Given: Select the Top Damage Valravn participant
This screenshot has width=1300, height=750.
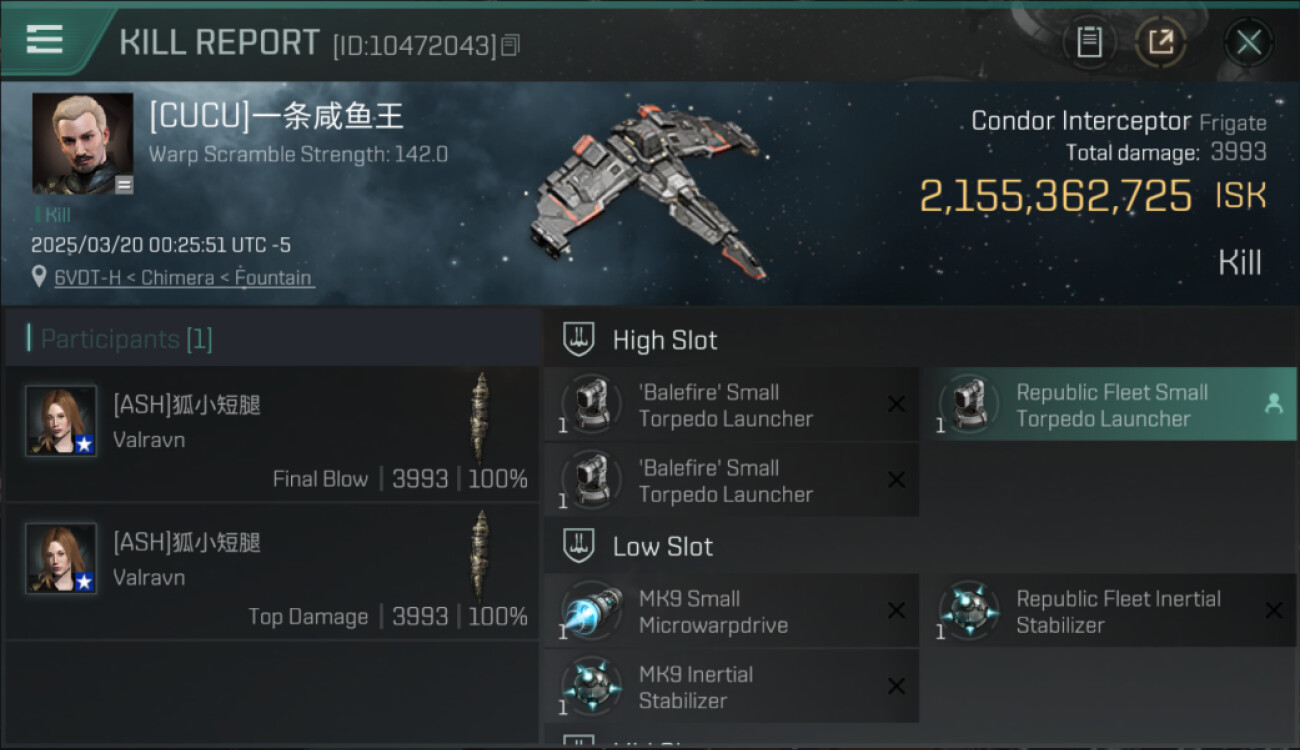Looking at the screenshot, I should [272, 572].
